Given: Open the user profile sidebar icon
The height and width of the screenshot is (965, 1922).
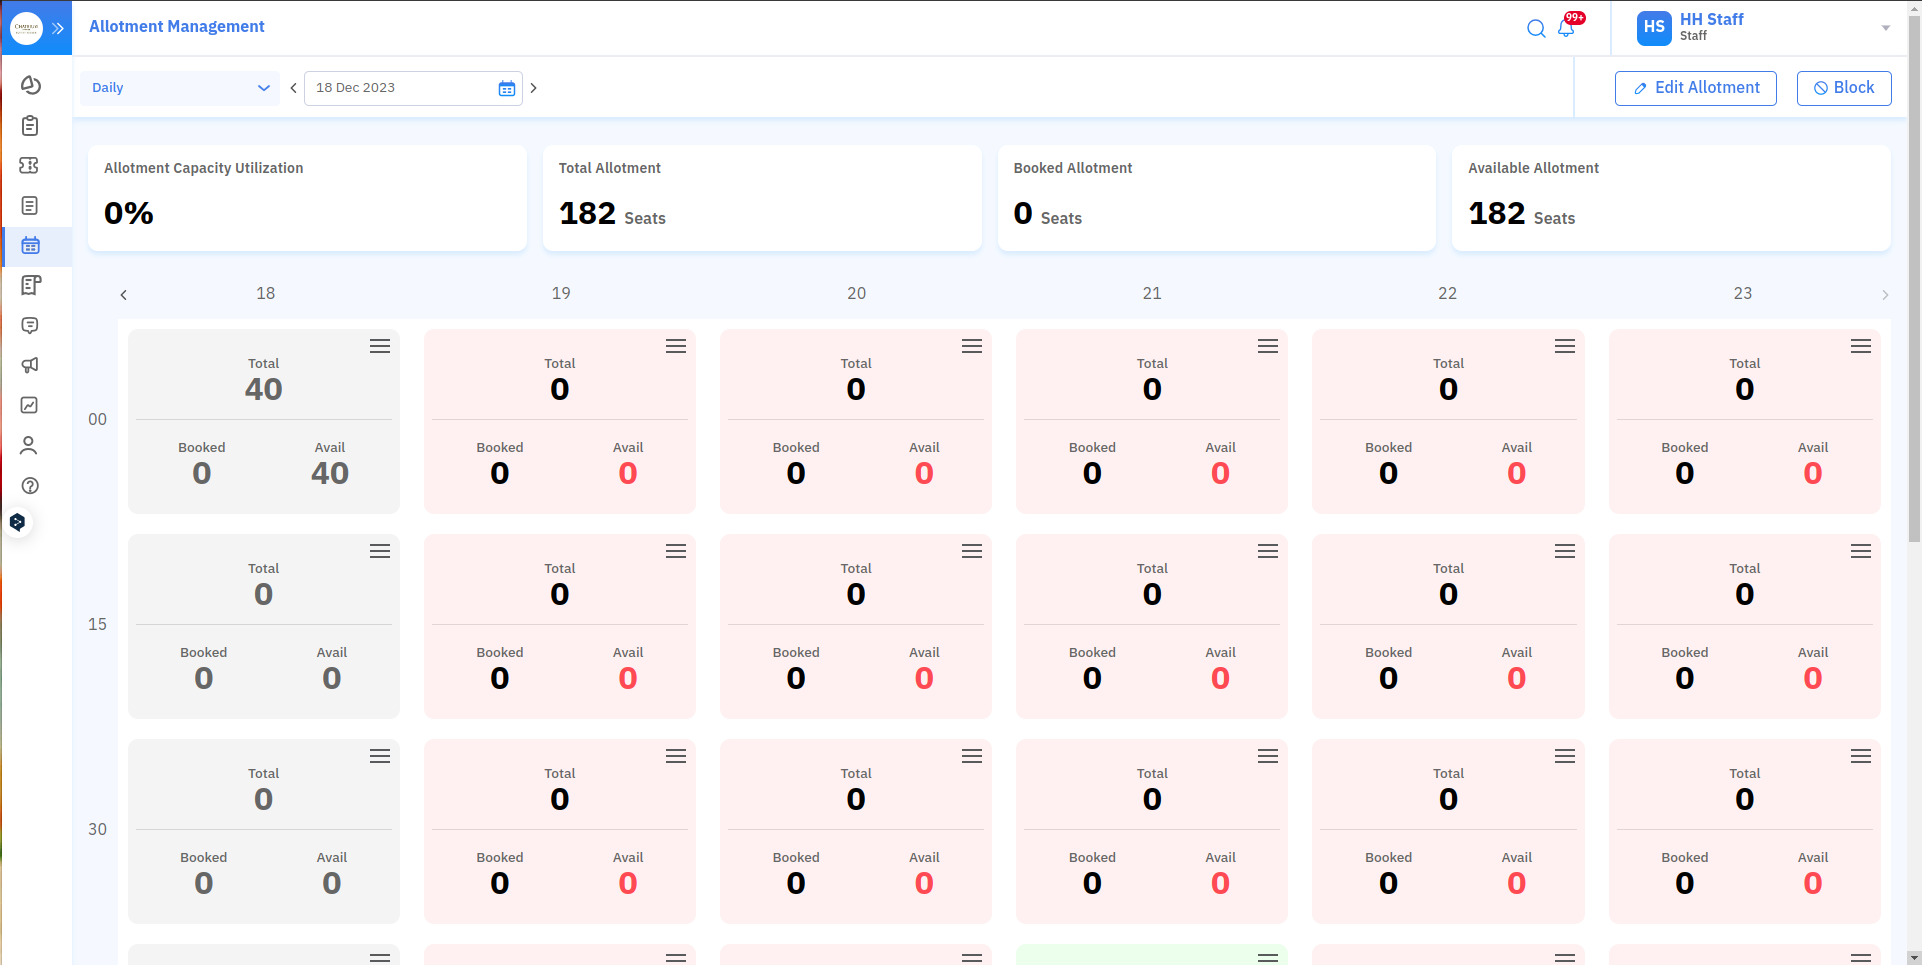Looking at the screenshot, I should coord(30,446).
